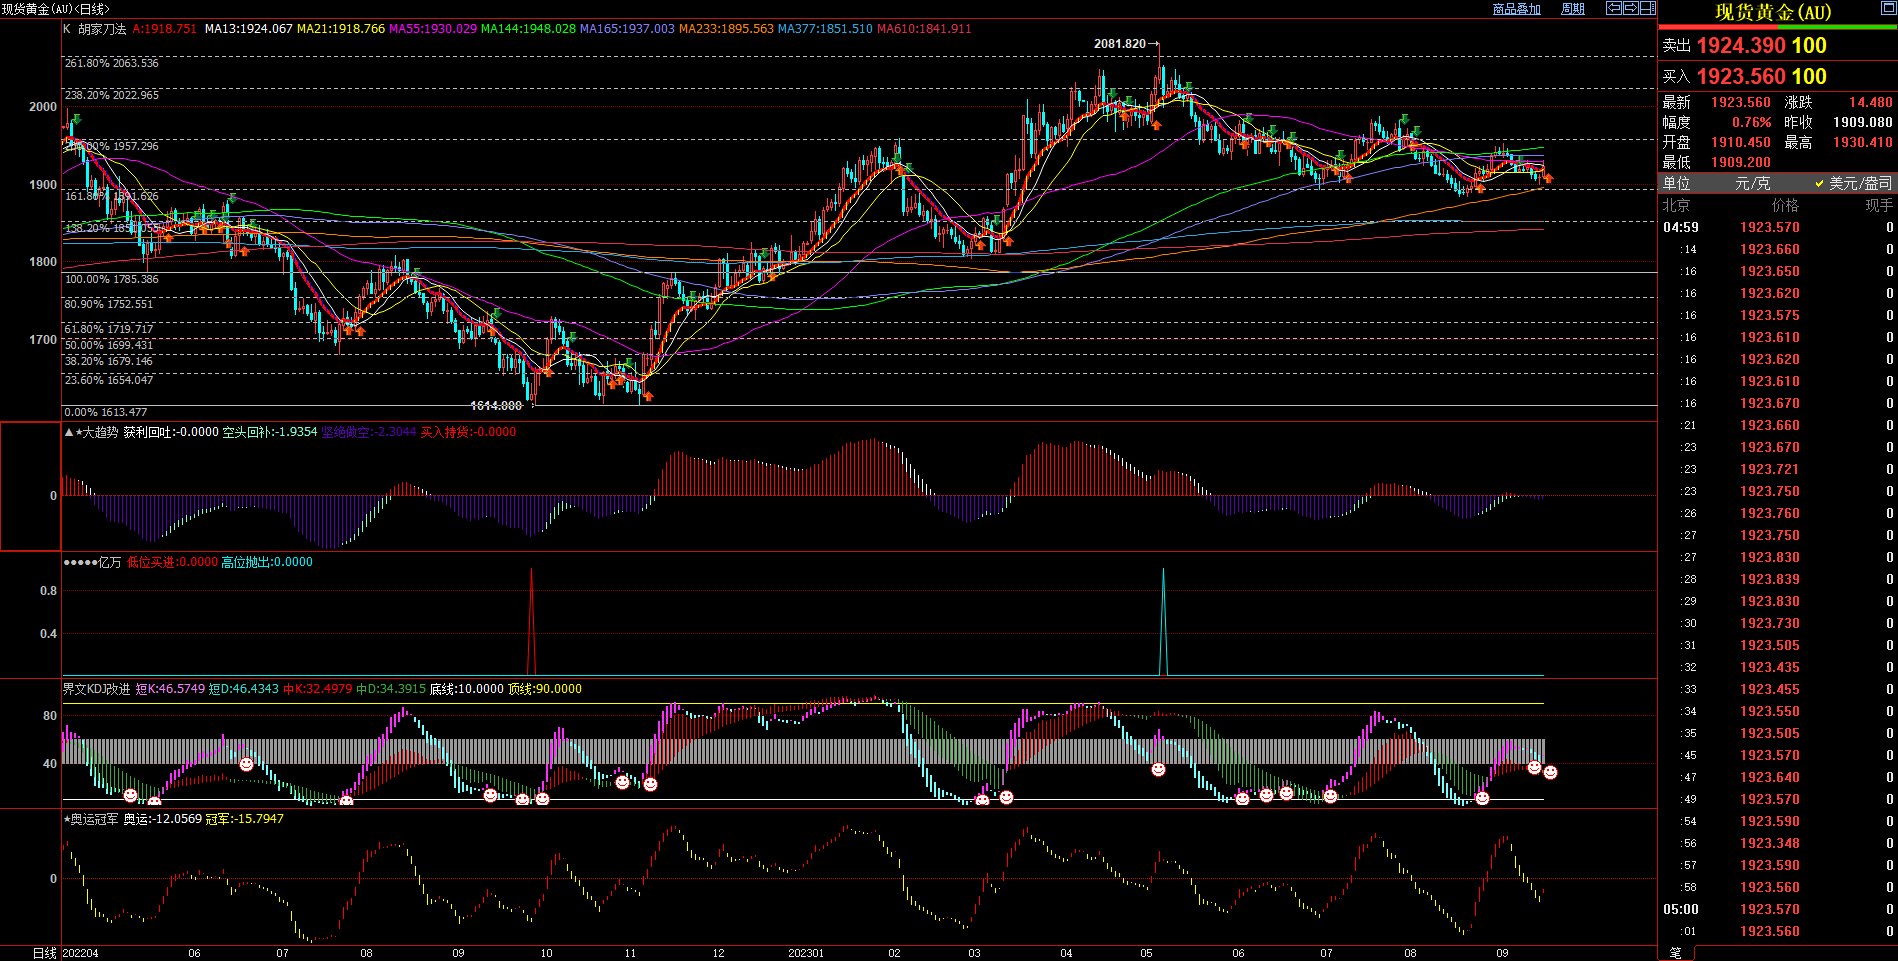Click the red-green buy/sell ratio bar
Viewport: 1898px width, 961px height.
click(1777, 28)
